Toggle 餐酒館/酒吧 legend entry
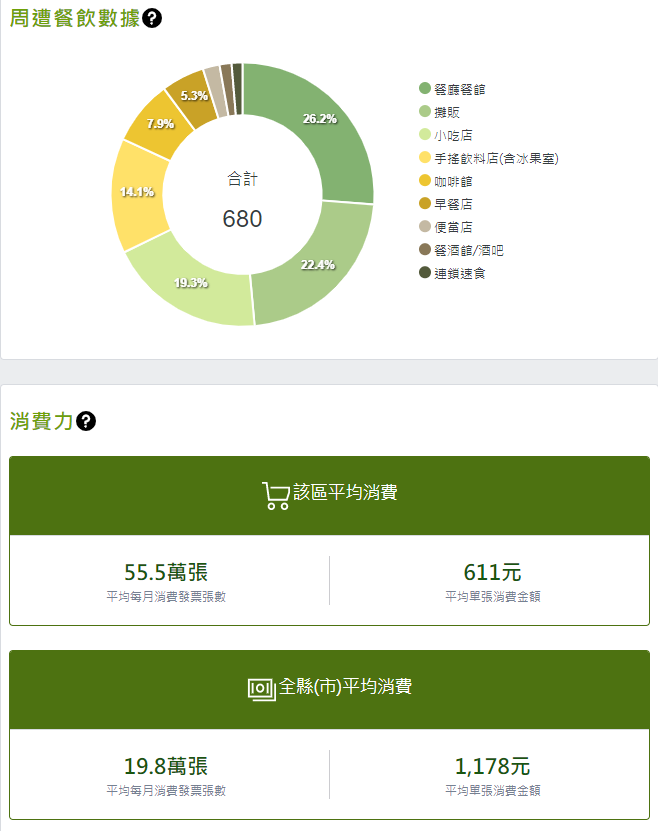The image size is (658, 831). [x=461, y=250]
